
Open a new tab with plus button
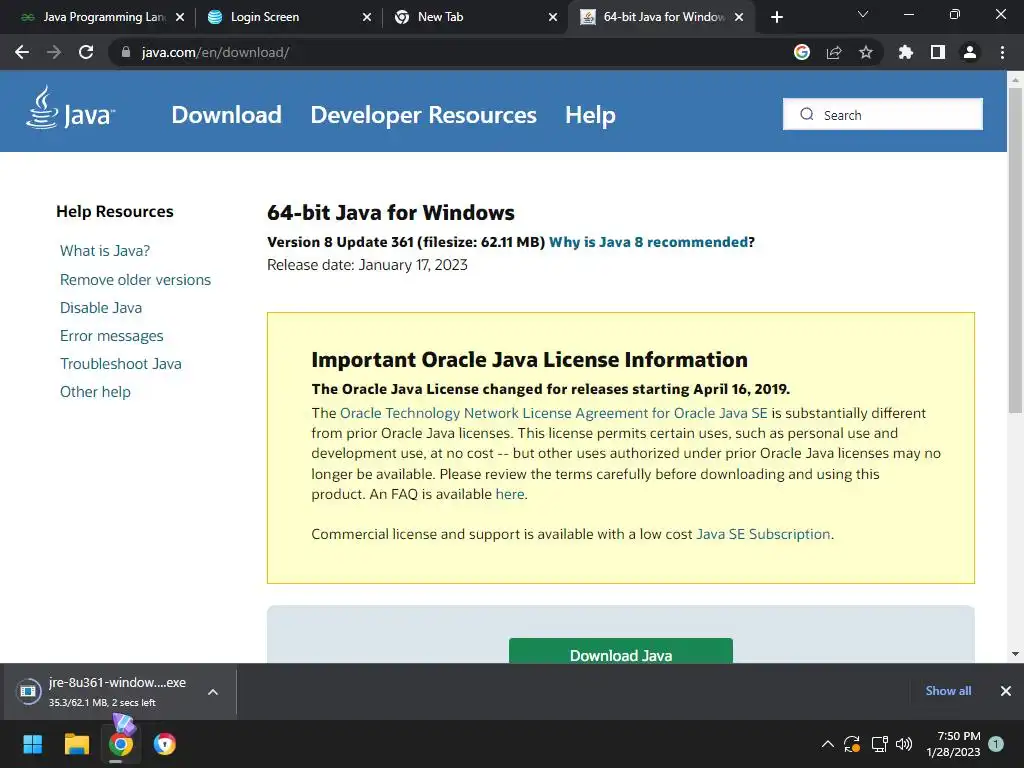[x=776, y=17]
